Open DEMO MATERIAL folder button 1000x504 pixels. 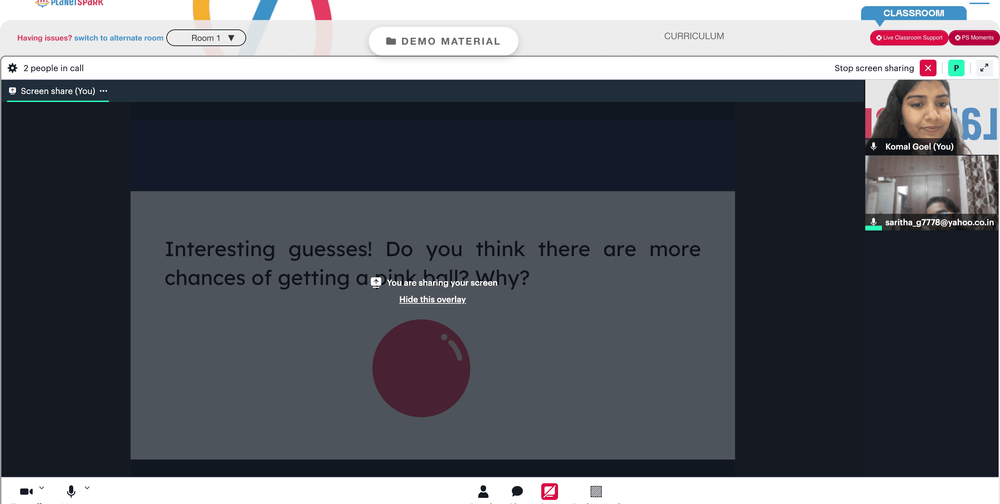click(x=443, y=41)
